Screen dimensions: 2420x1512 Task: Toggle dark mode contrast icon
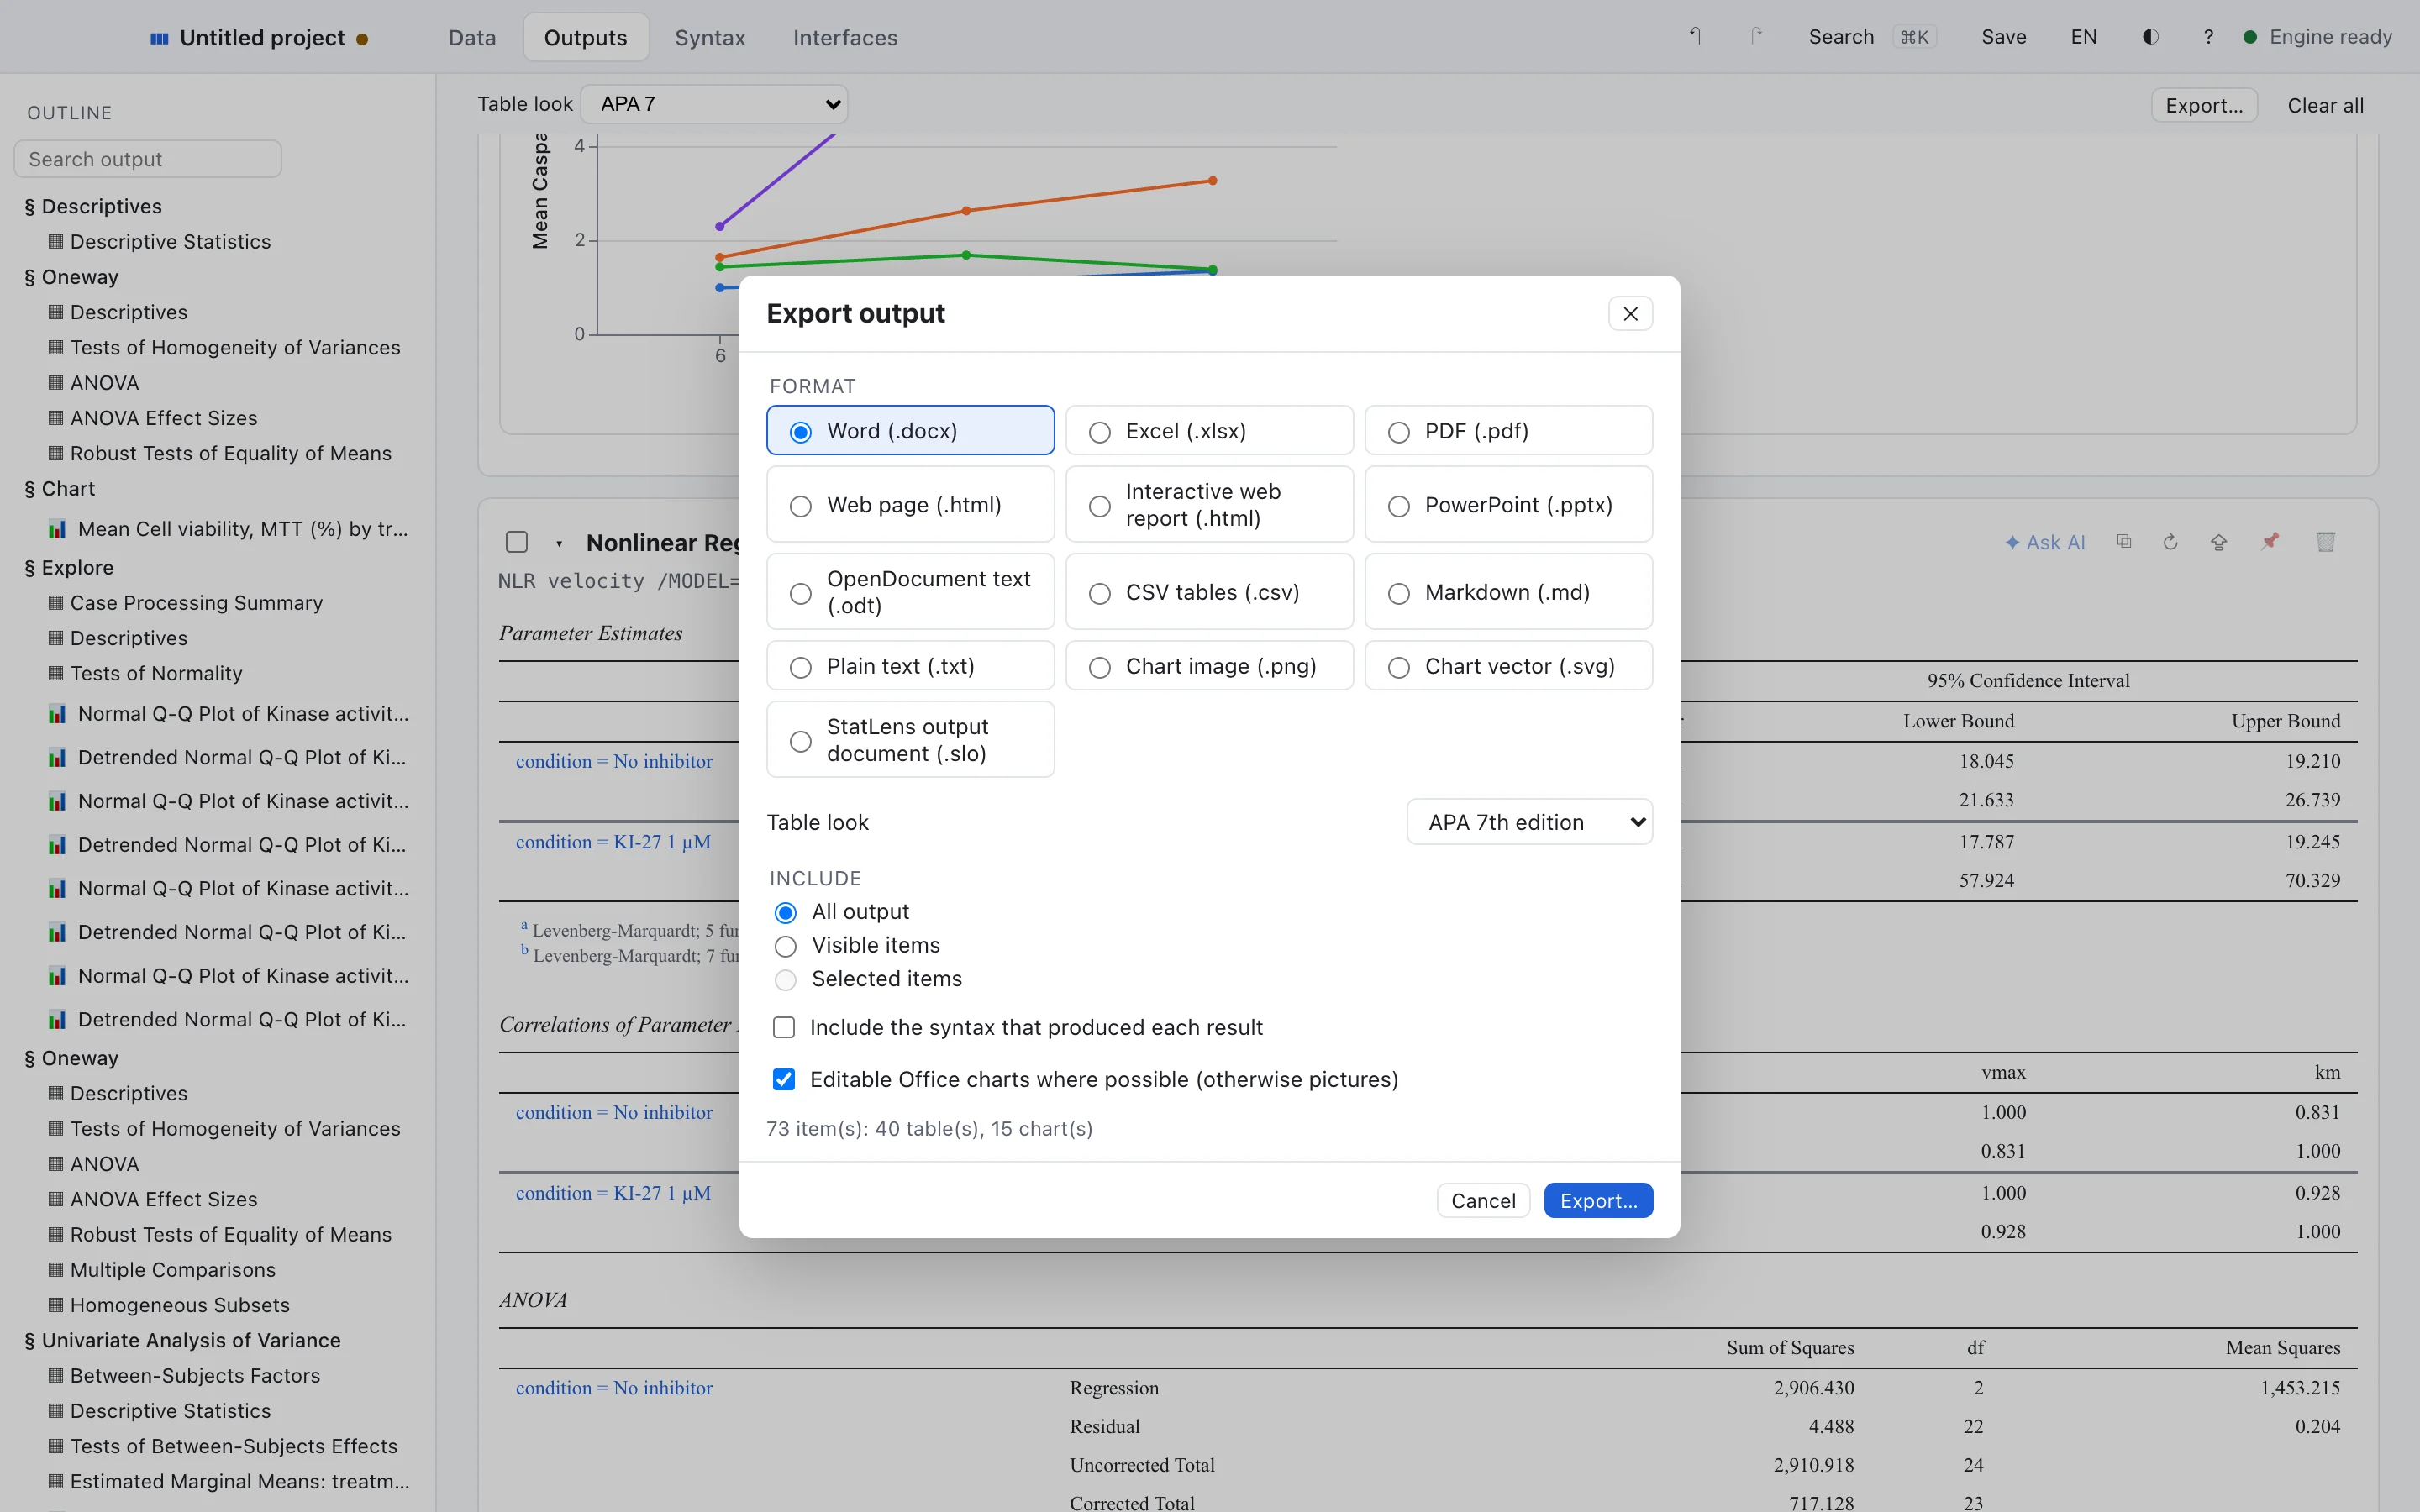[x=2150, y=37]
